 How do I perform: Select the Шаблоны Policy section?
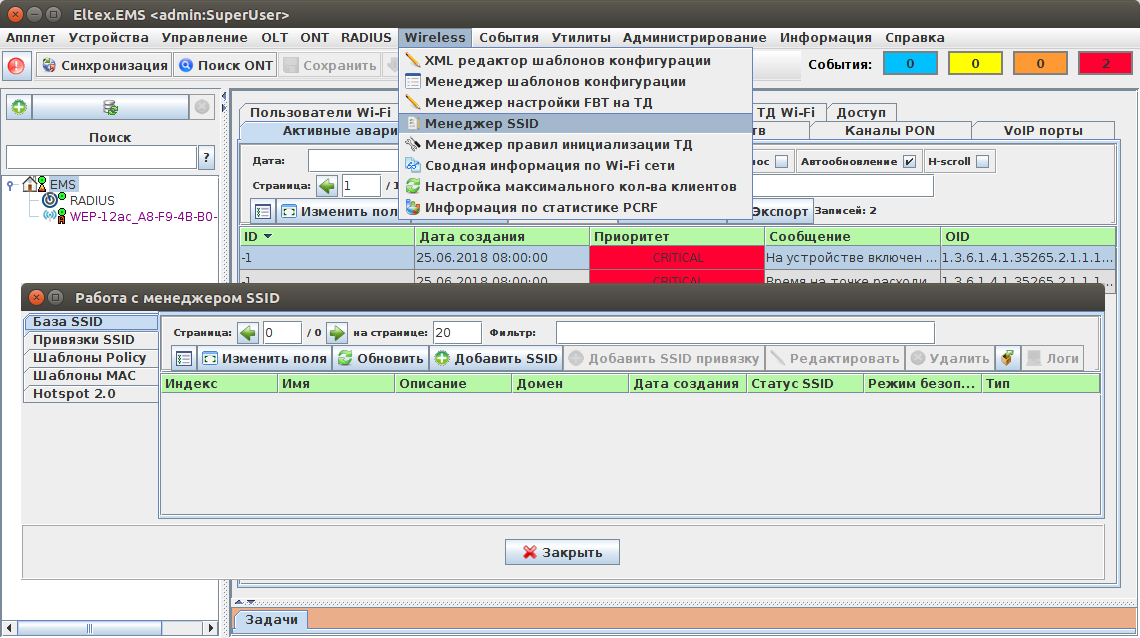click(x=91, y=358)
